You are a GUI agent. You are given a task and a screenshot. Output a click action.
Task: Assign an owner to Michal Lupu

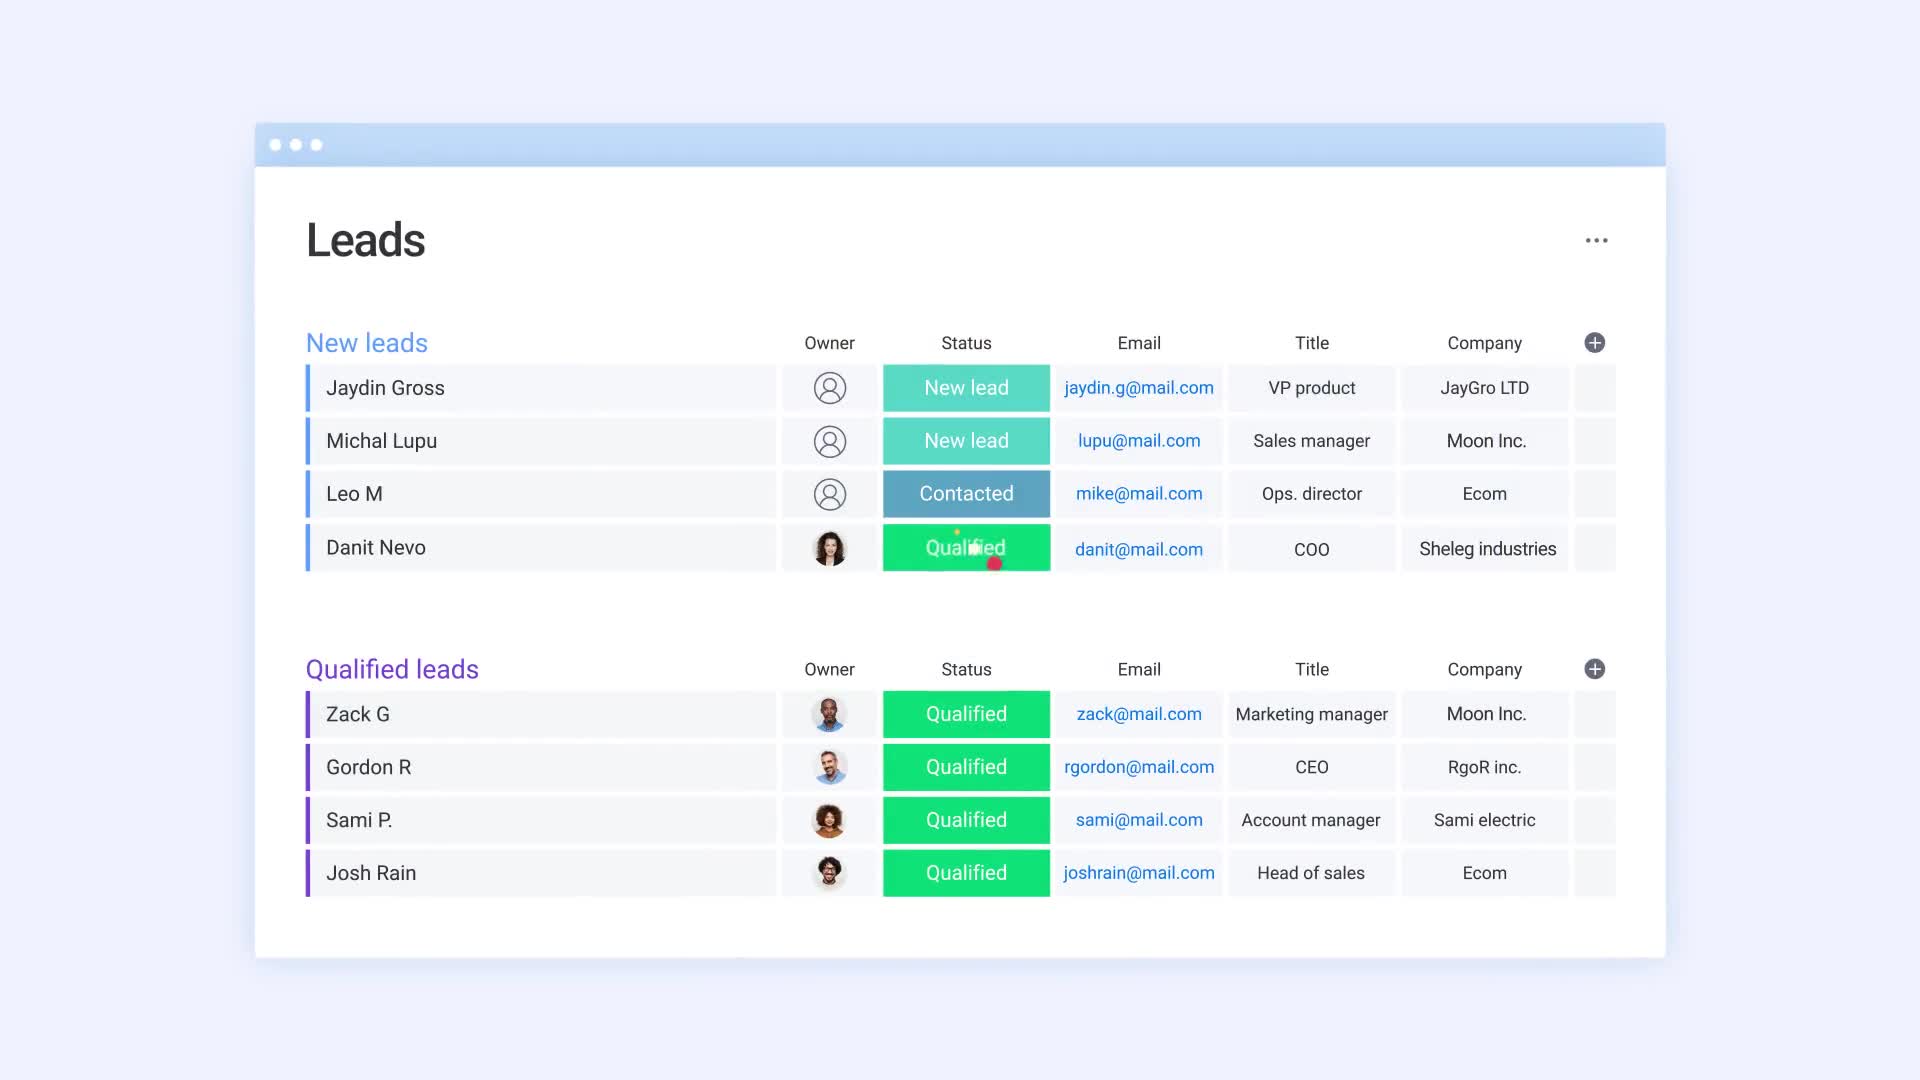coord(829,441)
